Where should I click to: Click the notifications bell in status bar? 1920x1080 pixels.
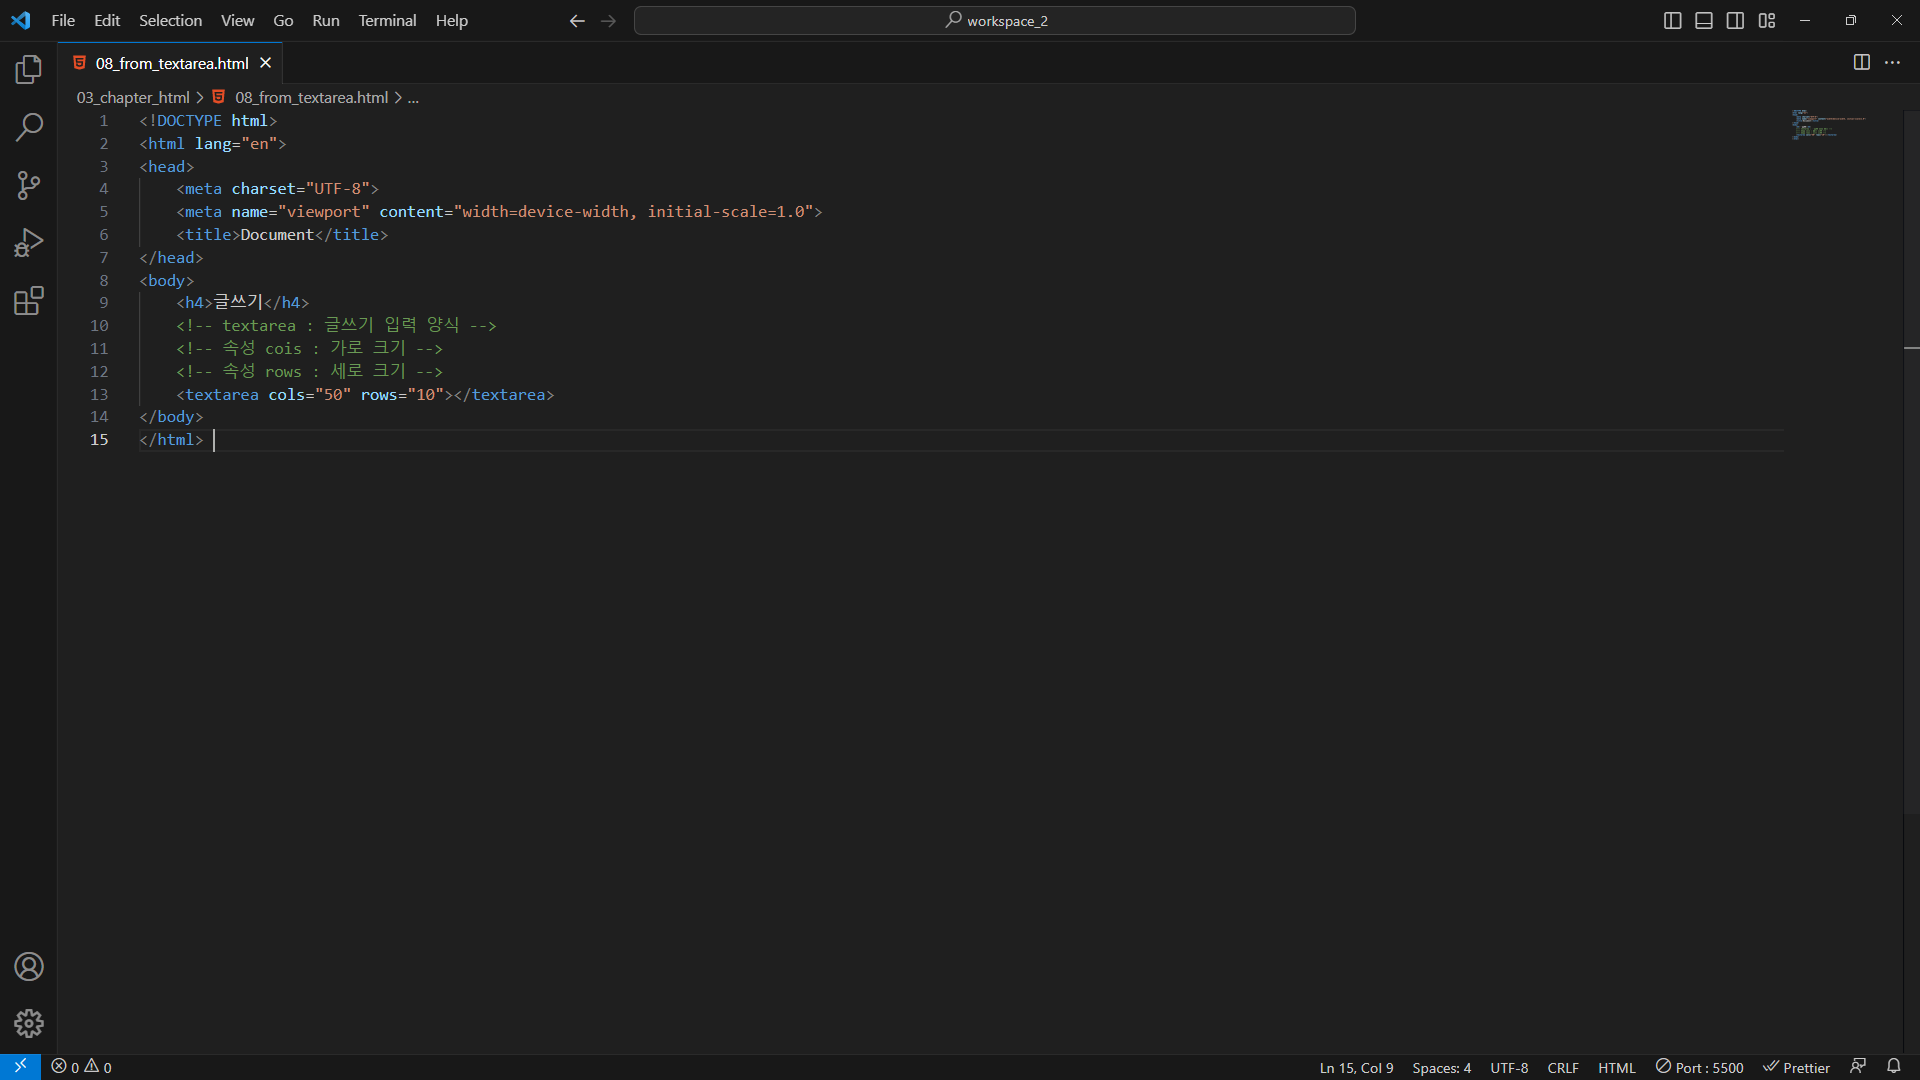(1893, 1067)
